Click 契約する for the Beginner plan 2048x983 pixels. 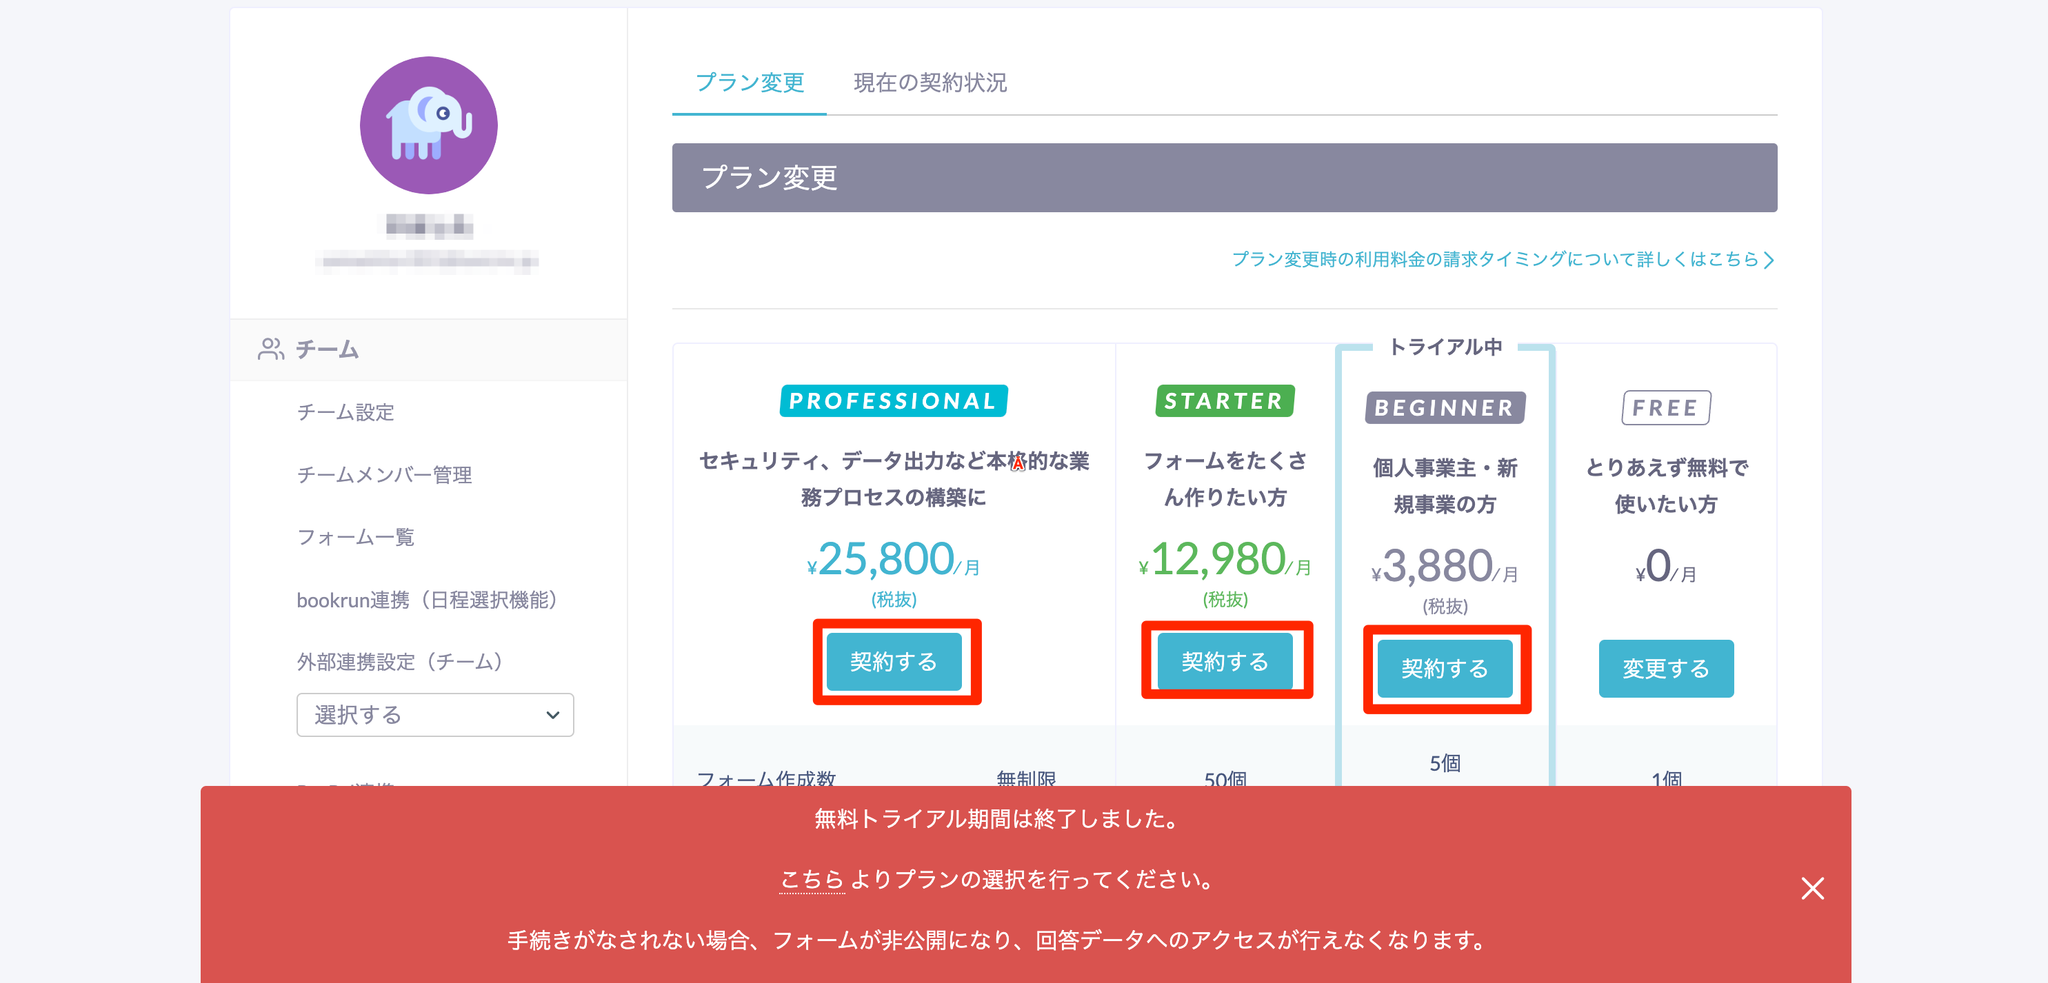pyautogui.click(x=1445, y=669)
